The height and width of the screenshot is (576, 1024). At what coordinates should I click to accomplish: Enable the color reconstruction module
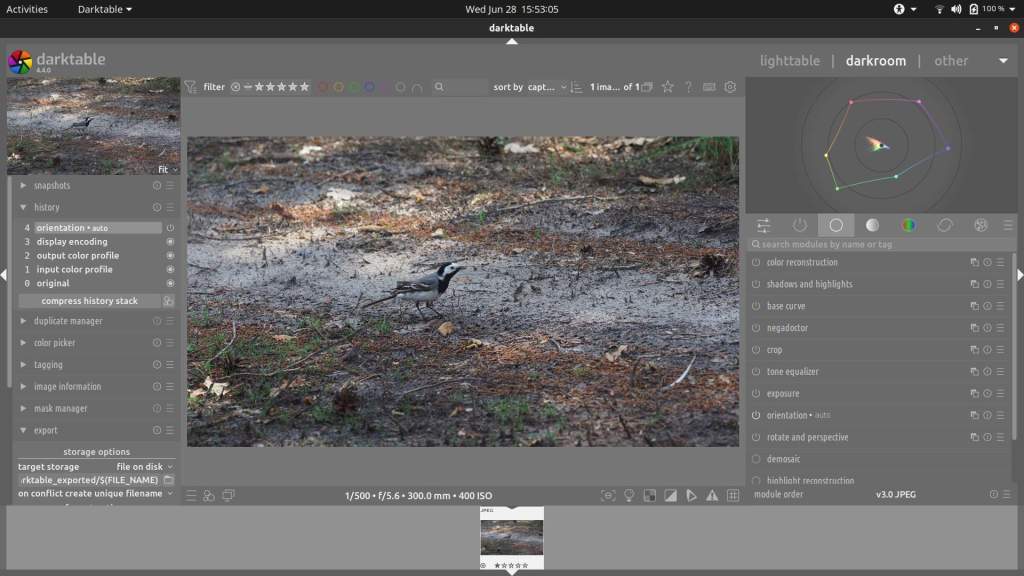(x=756, y=263)
